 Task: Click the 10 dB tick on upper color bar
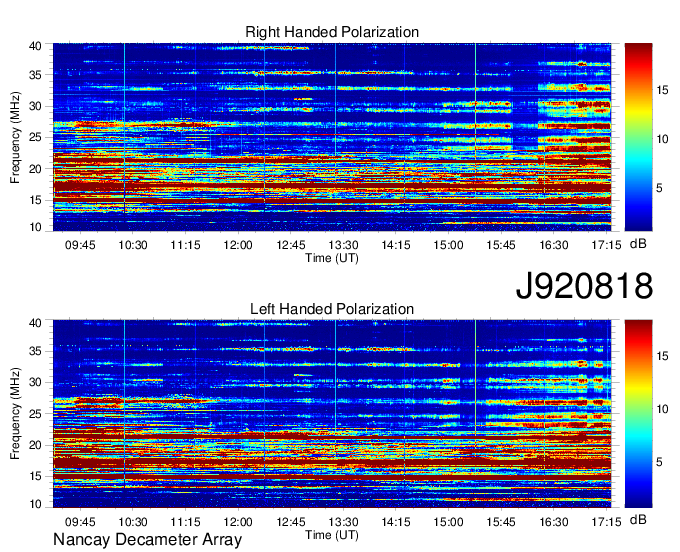[662, 139]
